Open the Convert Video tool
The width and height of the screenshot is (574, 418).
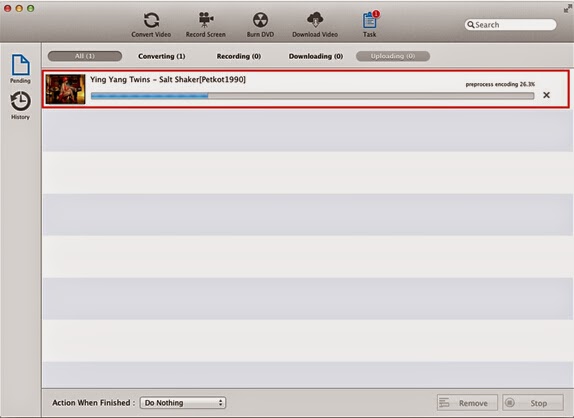pos(151,25)
